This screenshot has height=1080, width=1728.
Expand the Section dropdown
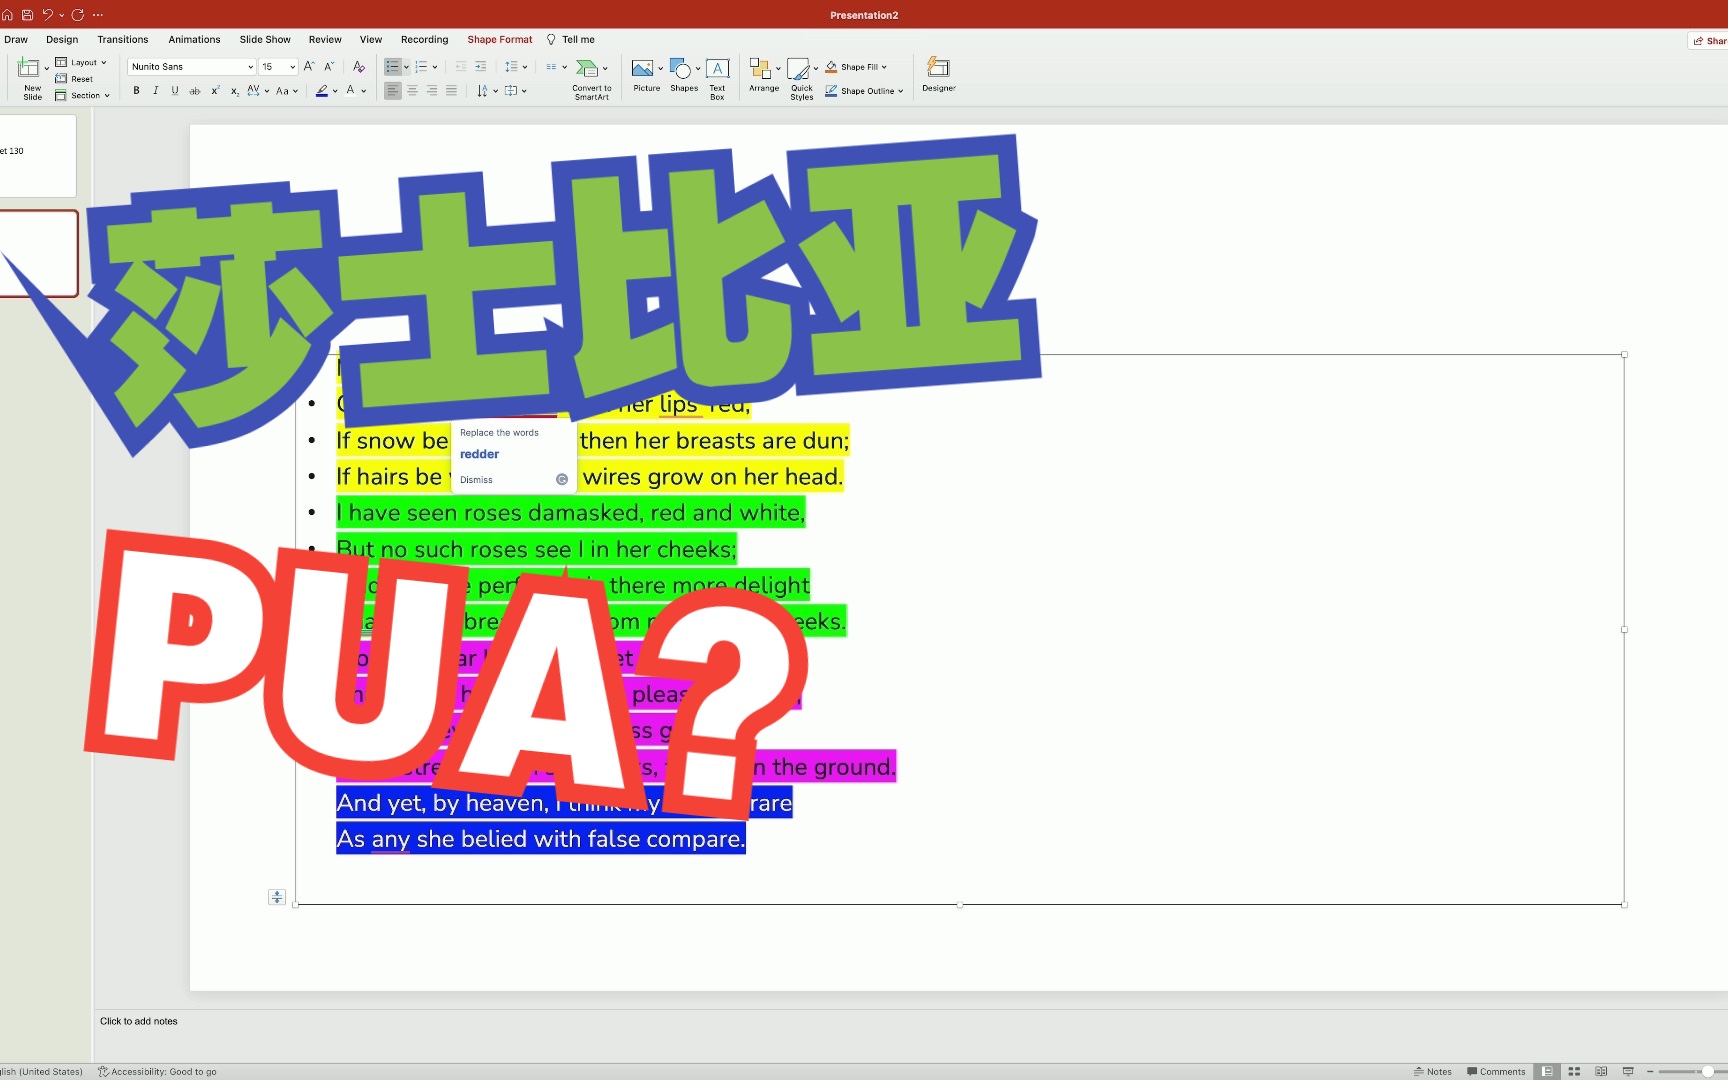click(82, 95)
